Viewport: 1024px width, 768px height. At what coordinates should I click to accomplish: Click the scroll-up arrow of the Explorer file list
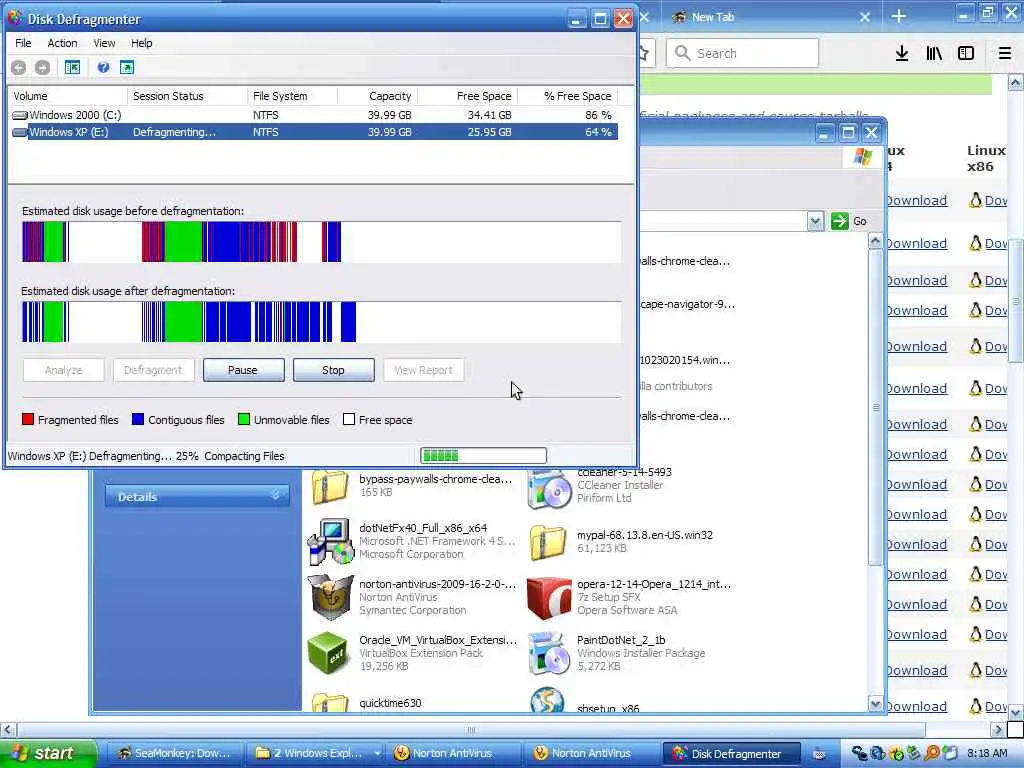click(875, 242)
